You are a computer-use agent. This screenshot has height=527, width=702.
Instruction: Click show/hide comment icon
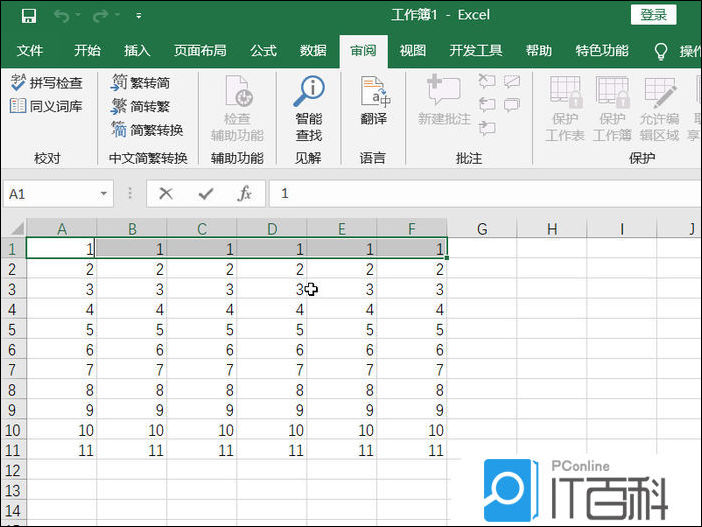click(x=512, y=81)
